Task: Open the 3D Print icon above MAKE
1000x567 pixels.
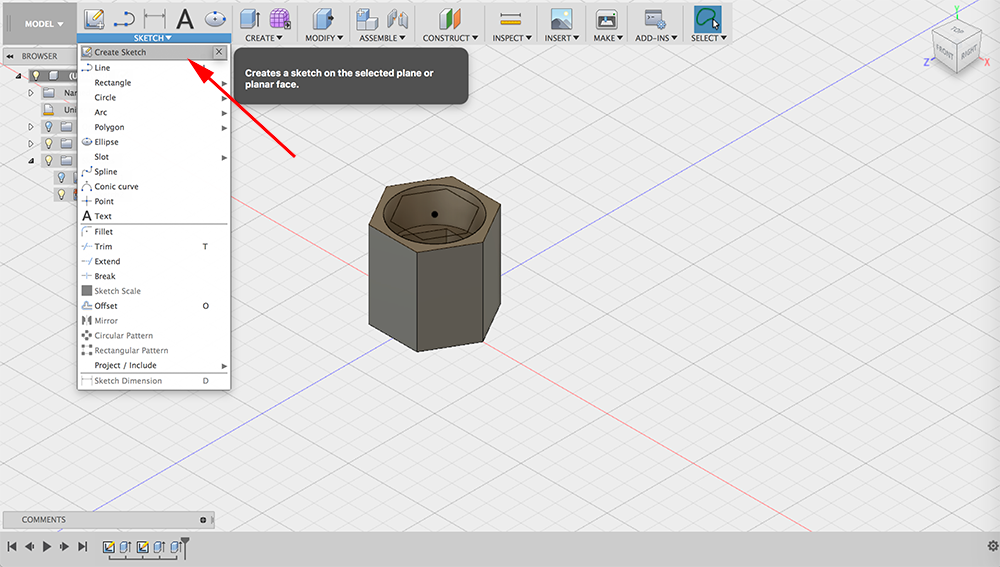Action: (607, 19)
